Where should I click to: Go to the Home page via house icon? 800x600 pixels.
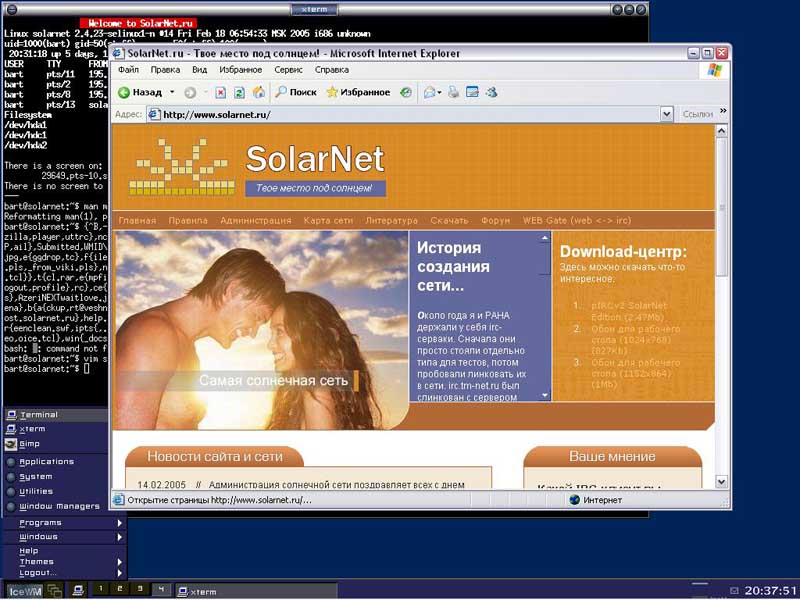point(259,92)
